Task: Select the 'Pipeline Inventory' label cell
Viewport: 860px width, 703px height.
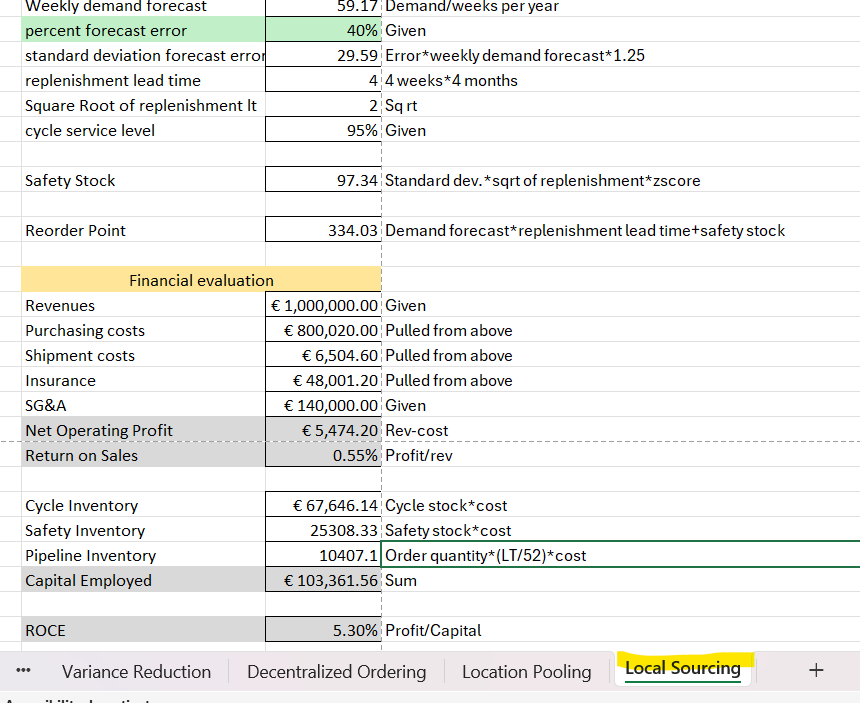Action: [x=143, y=555]
